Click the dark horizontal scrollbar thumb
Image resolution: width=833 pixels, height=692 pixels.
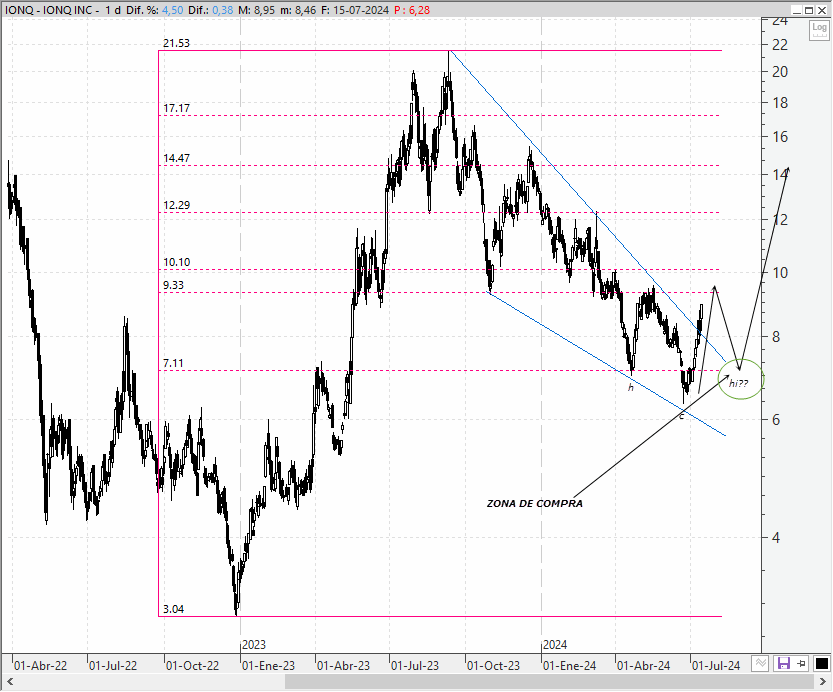point(547,682)
